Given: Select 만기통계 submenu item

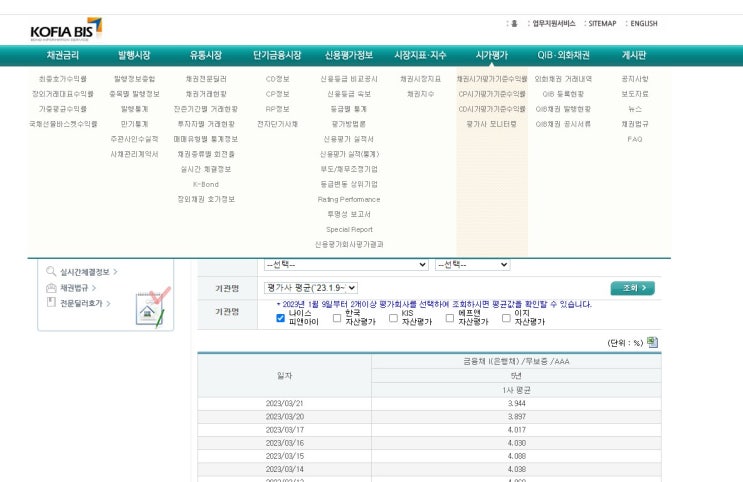Looking at the screenshot, I should tap(134, 124).
